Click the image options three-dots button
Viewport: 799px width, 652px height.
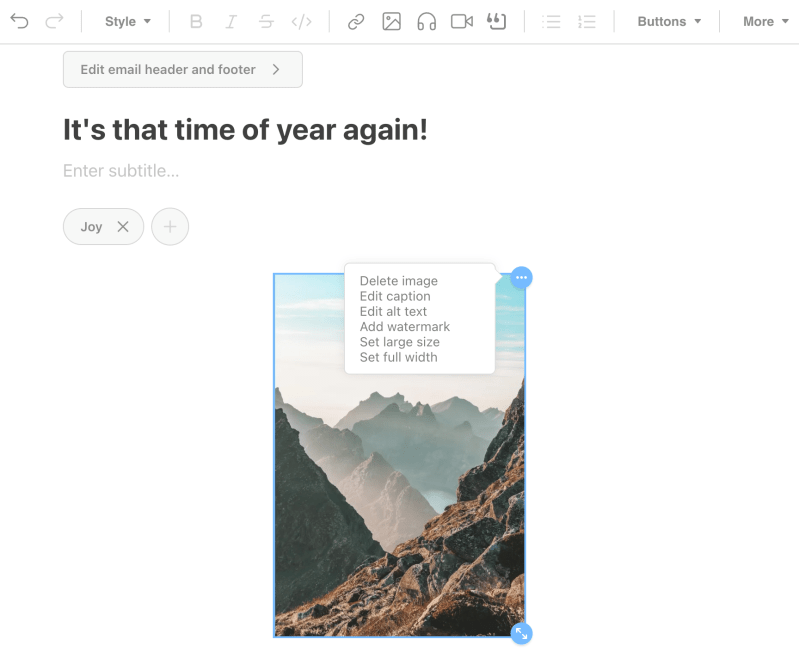click(x=521, y=278)
